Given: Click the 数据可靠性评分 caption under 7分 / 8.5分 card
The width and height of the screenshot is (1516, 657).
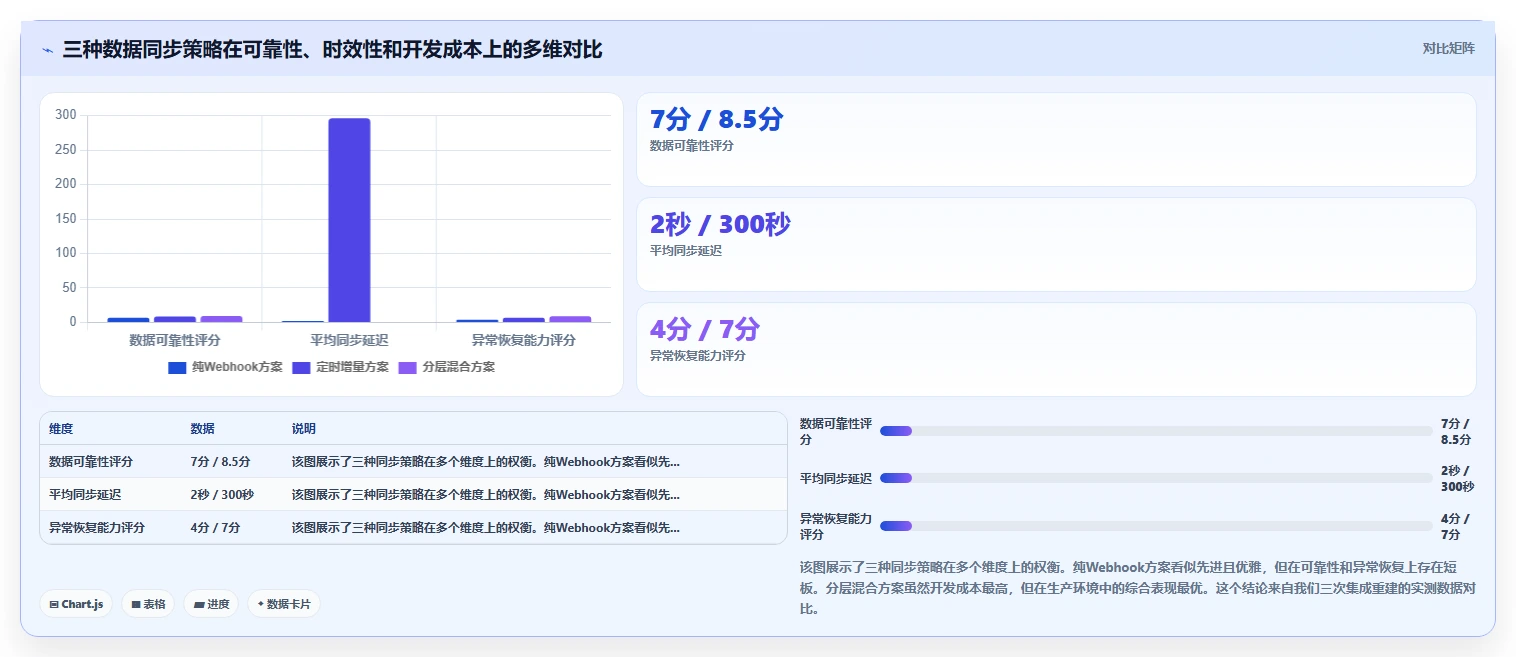Looking at the screenshot, I should 692,146.
